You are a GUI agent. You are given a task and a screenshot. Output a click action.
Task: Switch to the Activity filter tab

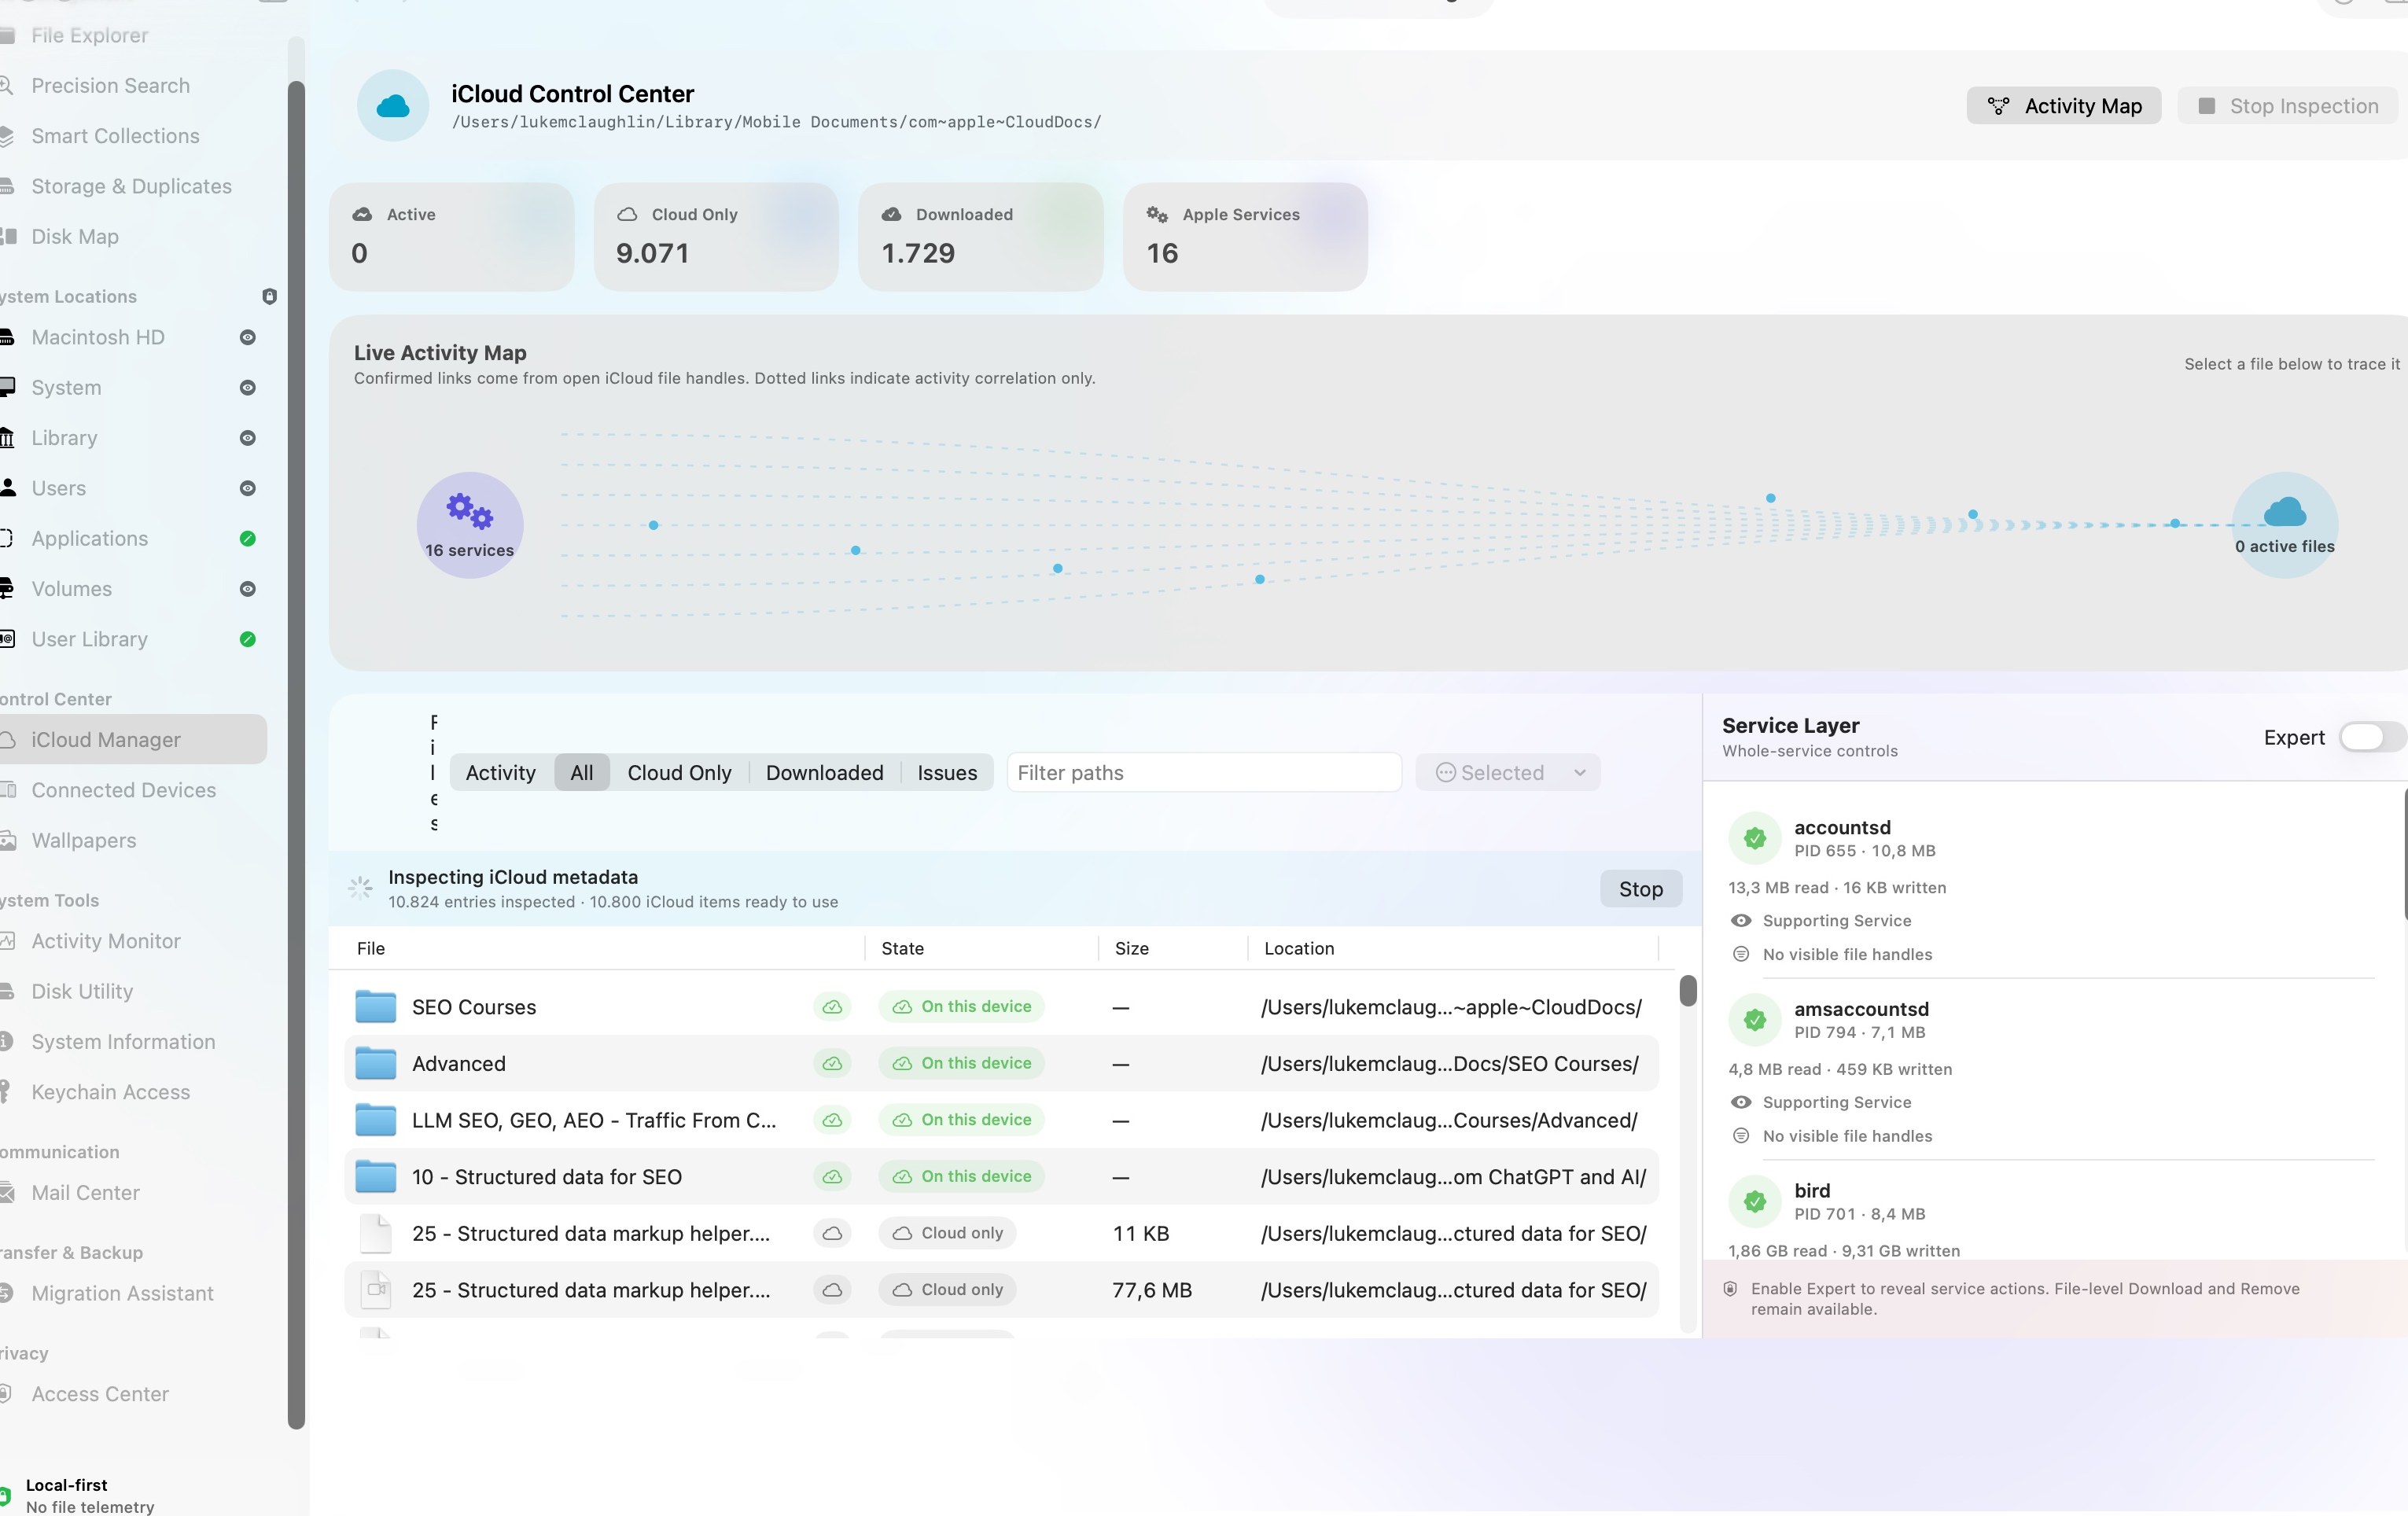[x=501, y=772]
